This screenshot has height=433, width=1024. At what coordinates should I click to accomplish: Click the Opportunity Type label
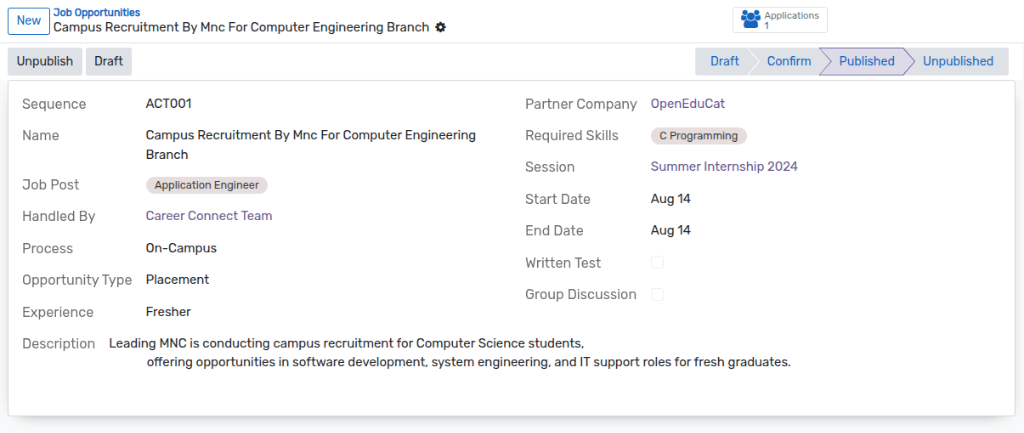[x=77, y=280]
